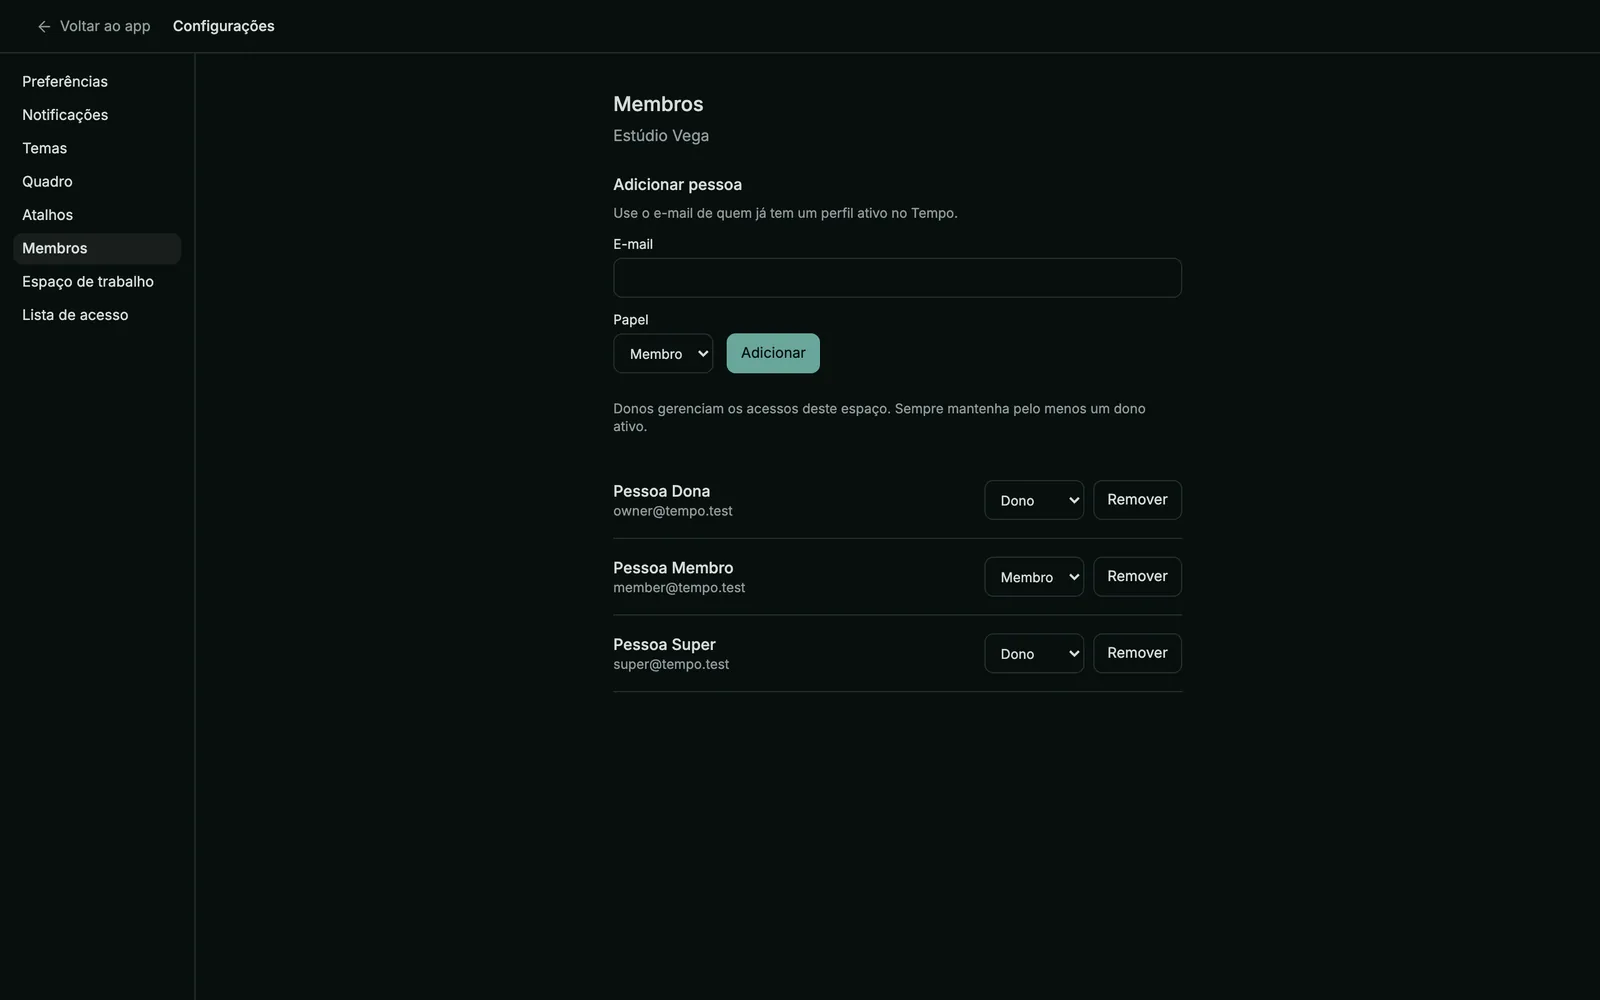Click the back arrow icon beside Voltar ao app
This screenshot has width=1600, height=1000.
44,27
